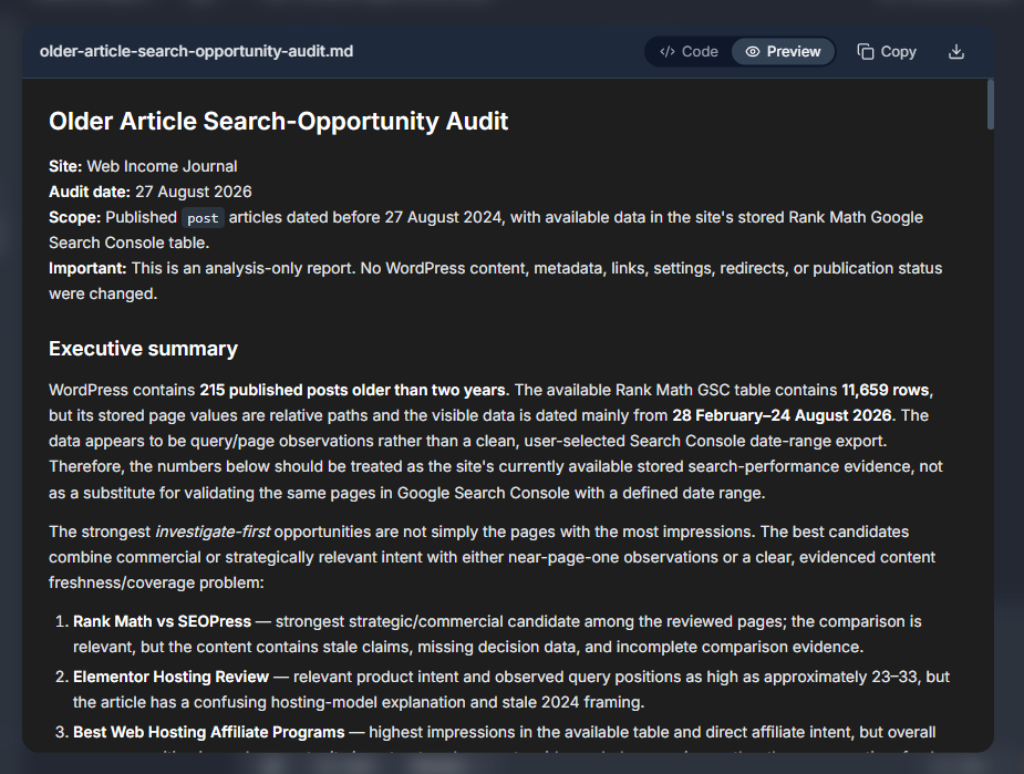
Task: Click the inline code word post
Action: [x=202, y=218]
